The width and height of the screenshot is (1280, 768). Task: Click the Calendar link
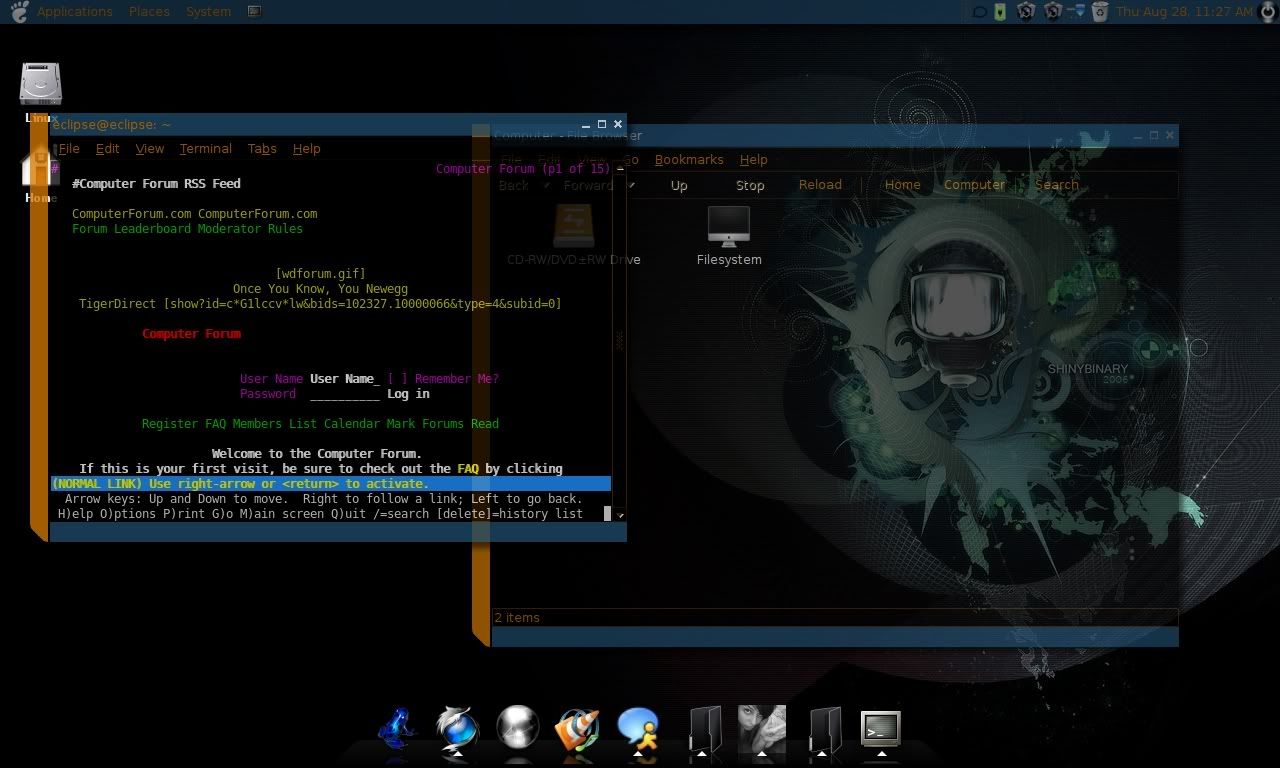point(352,424)
